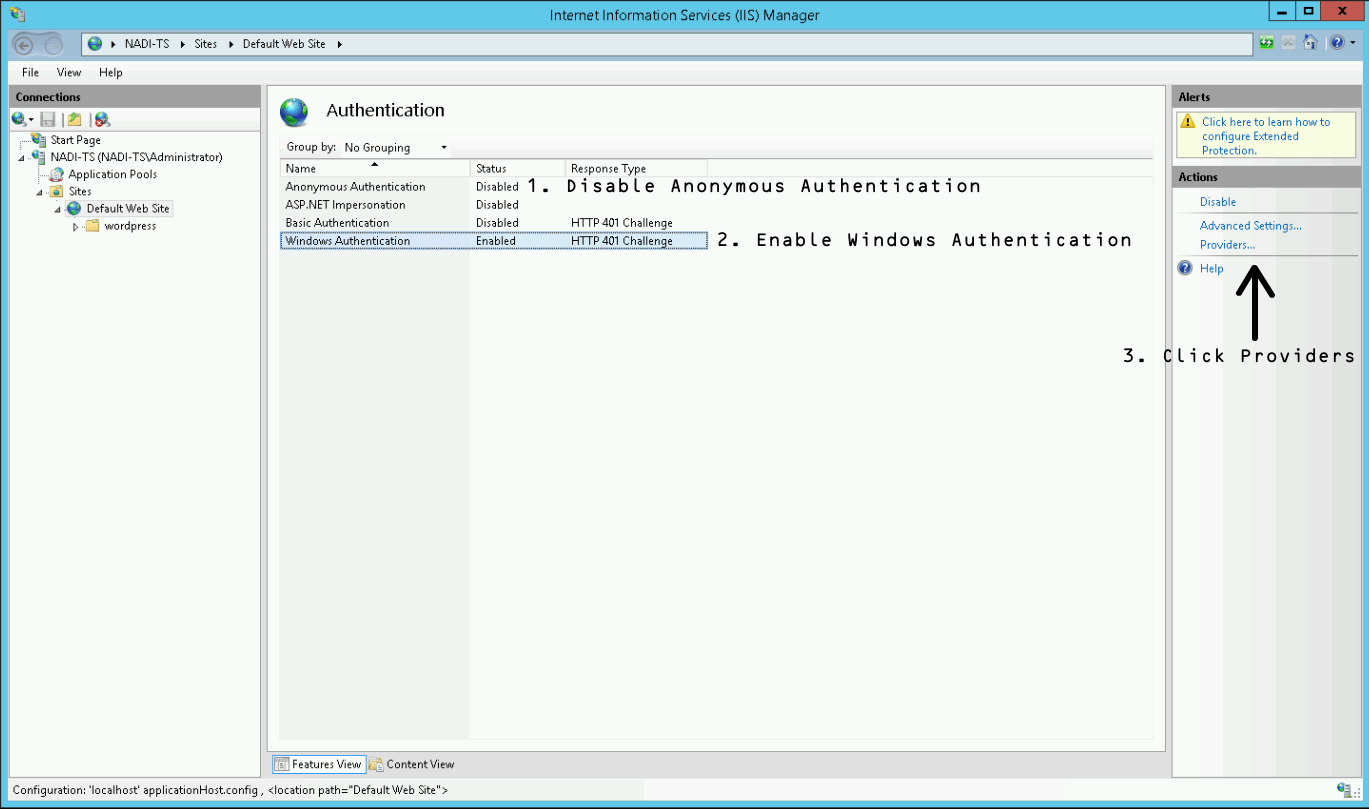Navigate back with the left arrow icon
This screenshot has height=809, width=1369.
click(x=22, y=43)
